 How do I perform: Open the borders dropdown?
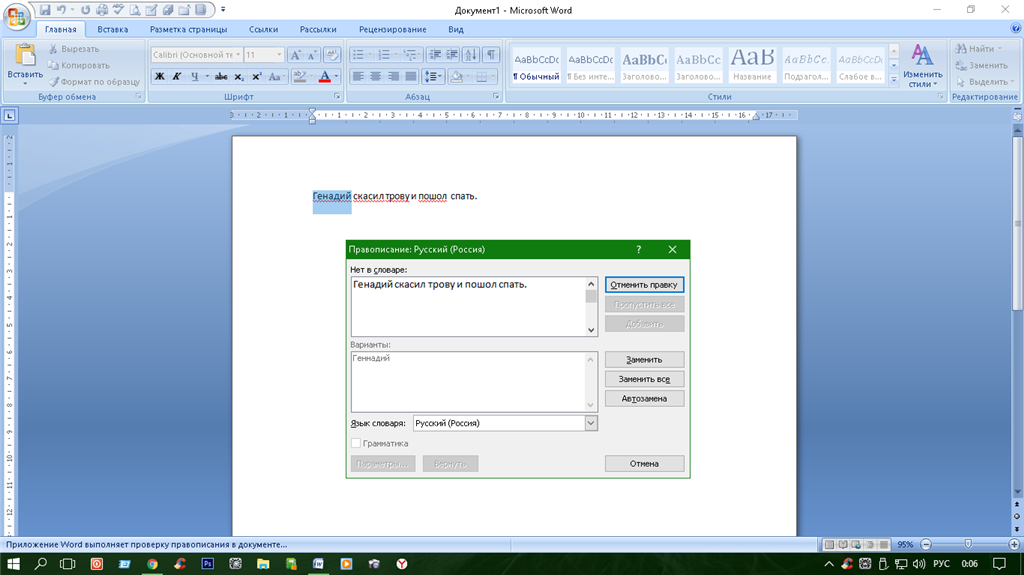point(492,76)
